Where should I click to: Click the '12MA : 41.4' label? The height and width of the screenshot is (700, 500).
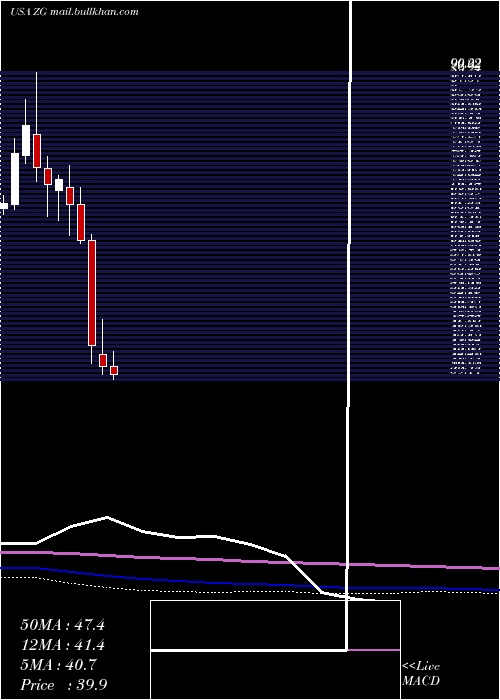(62, 645)
